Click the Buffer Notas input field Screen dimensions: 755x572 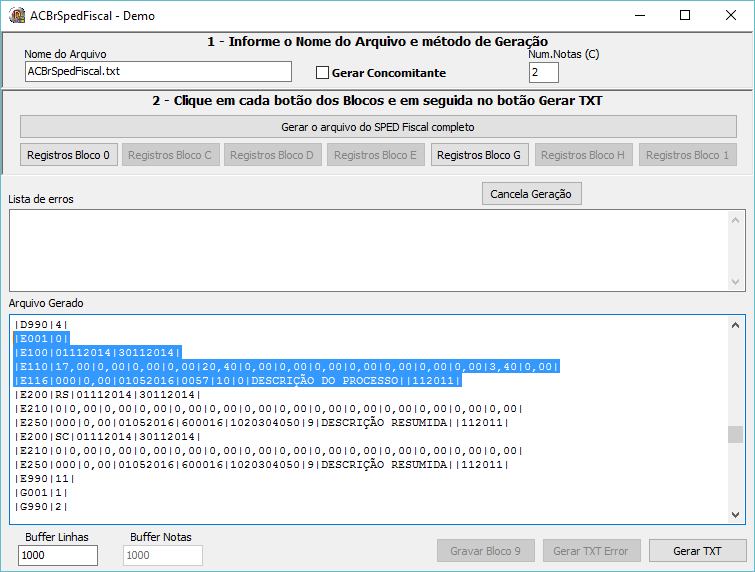point(163,555)
